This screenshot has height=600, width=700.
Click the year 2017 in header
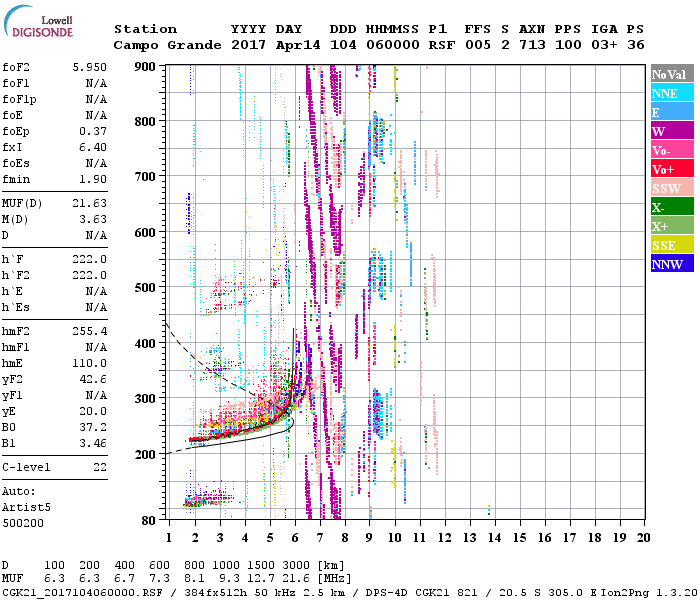pyautogui.click(x=248, y=45)
